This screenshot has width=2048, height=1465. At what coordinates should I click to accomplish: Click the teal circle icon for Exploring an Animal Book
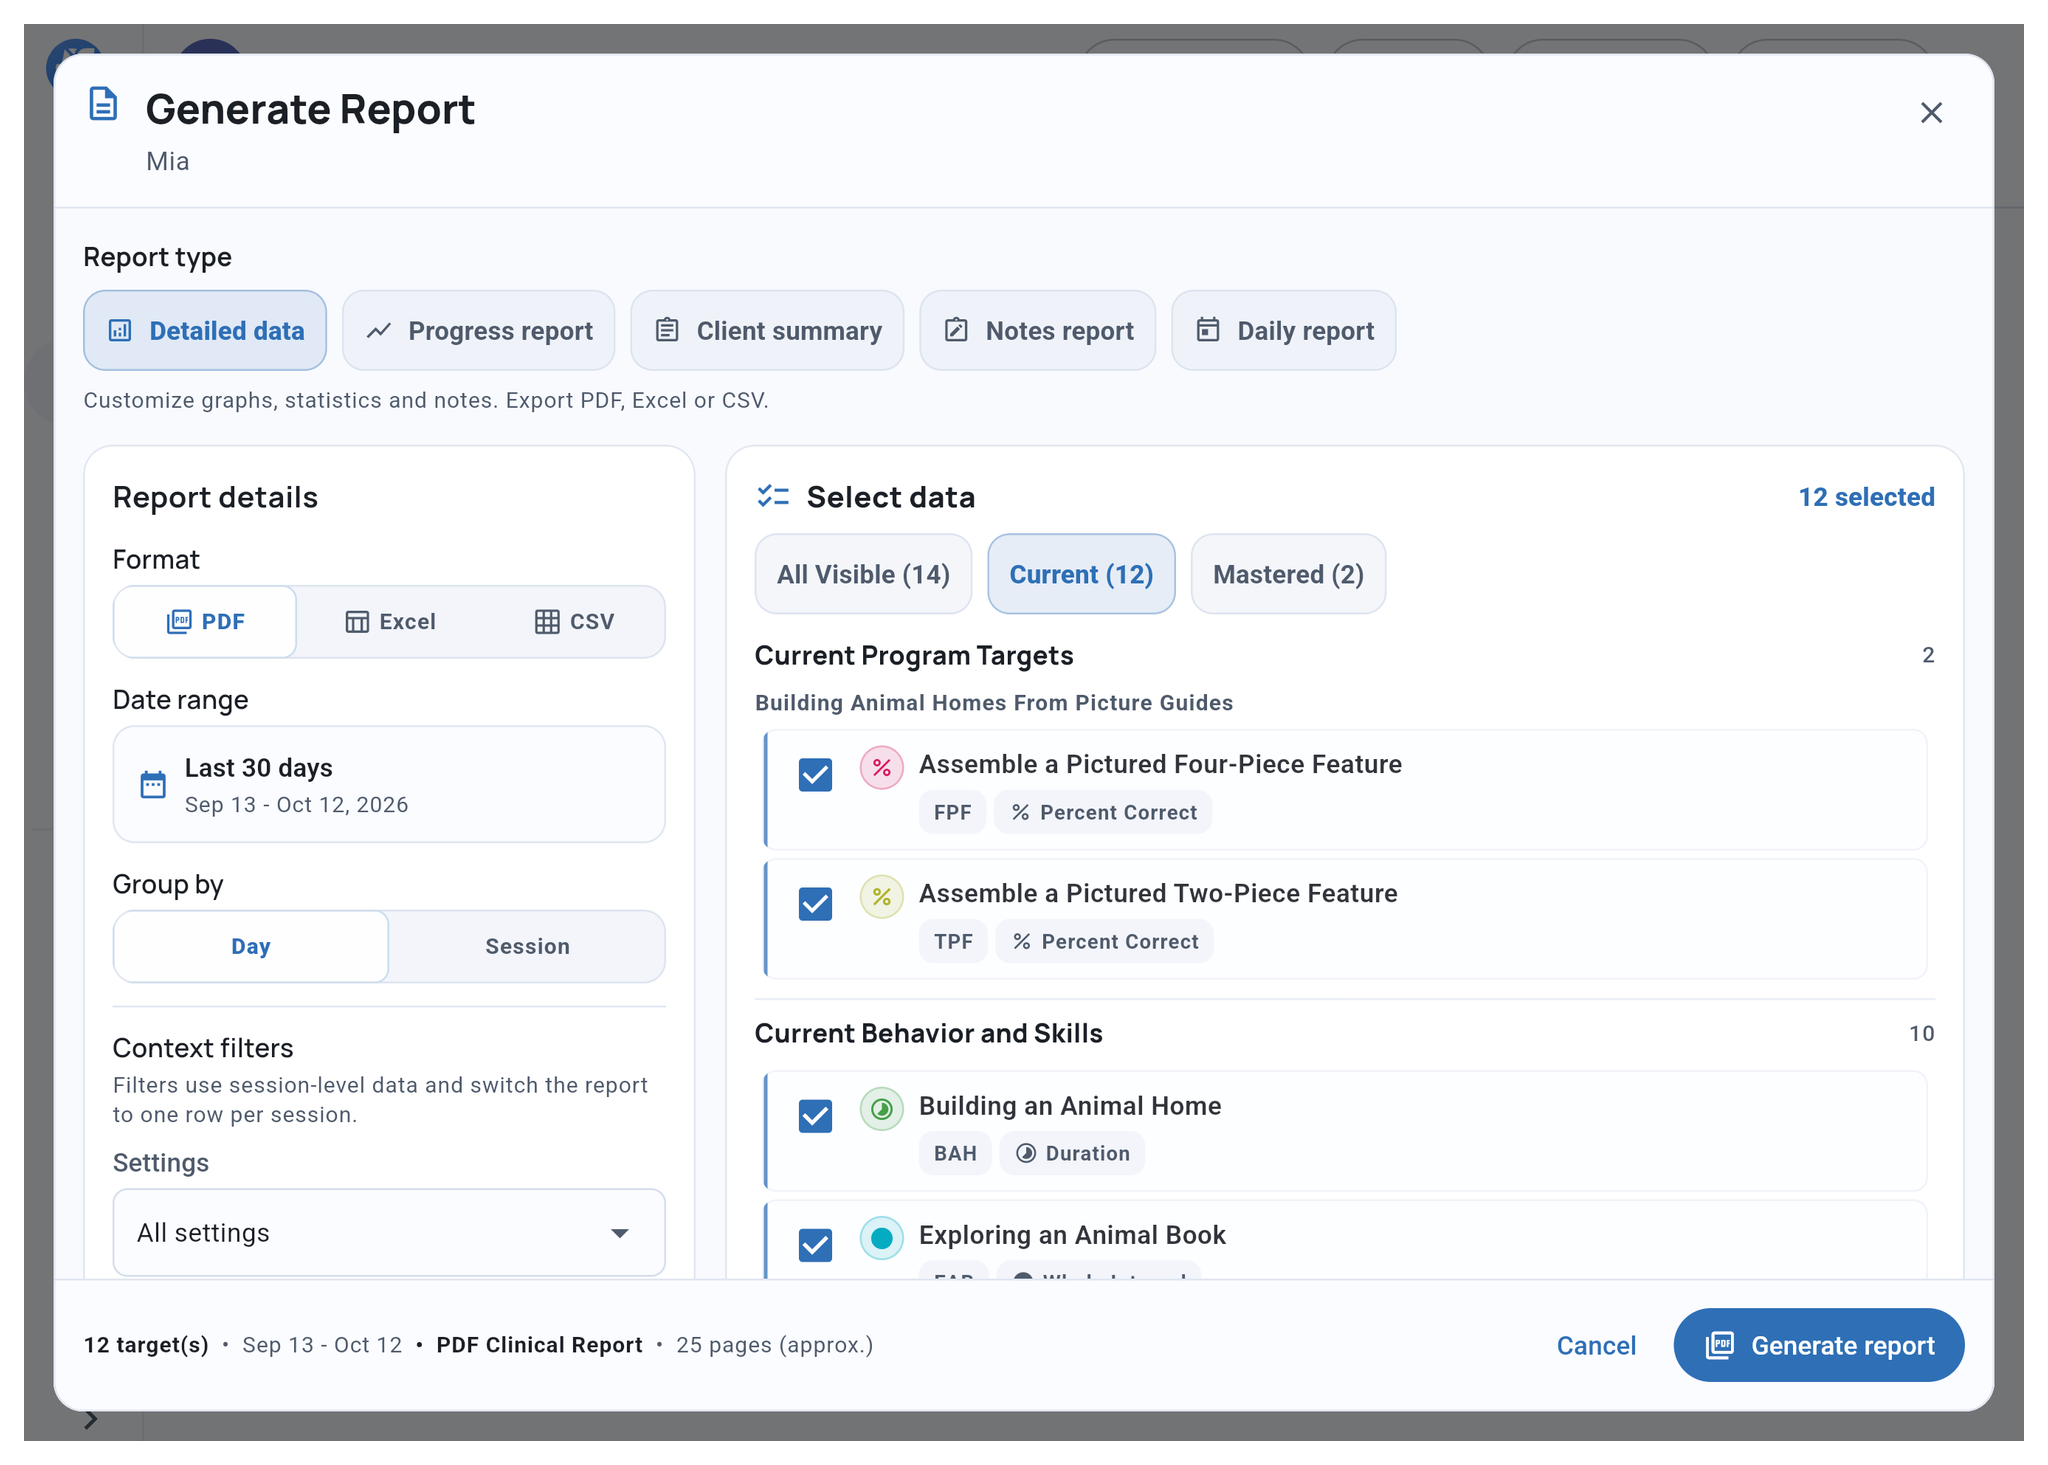pyautogui.click(x=882, y=1239)
